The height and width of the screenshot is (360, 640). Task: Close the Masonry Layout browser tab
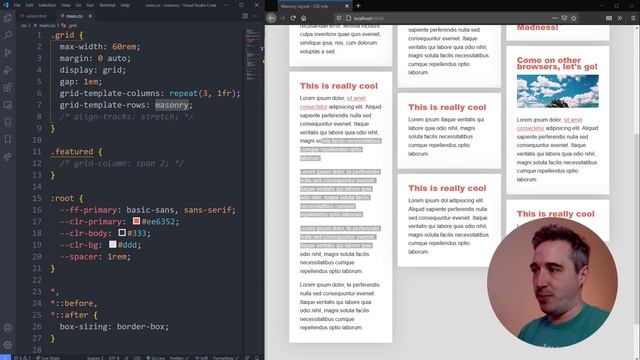pyautogui.click(x=347, y=6)
